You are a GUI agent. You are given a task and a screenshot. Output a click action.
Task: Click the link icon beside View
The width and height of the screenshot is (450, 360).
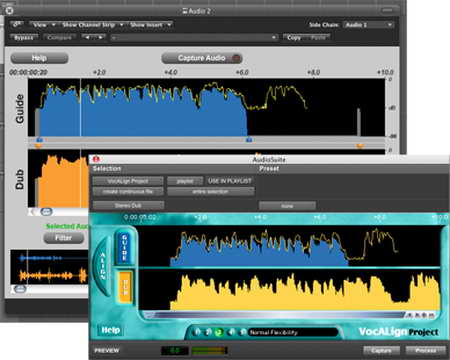(x=17, y=24)
